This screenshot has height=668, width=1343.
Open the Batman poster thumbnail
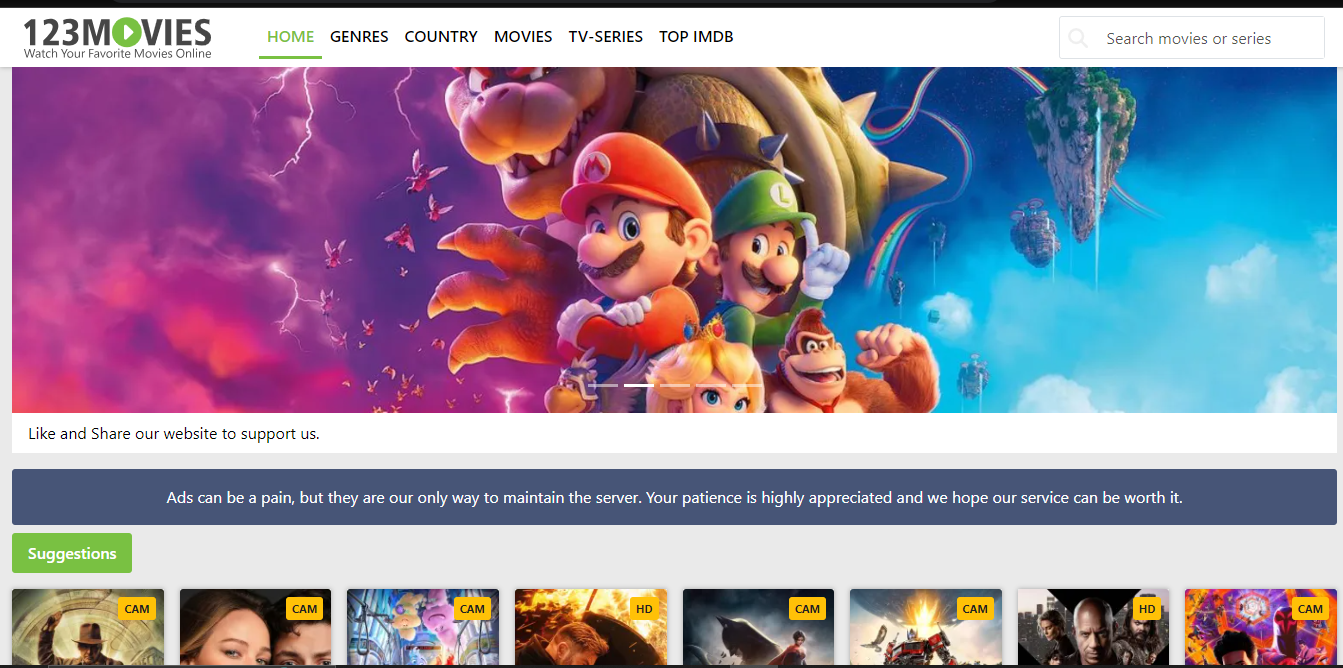click(x=759, y=627)
